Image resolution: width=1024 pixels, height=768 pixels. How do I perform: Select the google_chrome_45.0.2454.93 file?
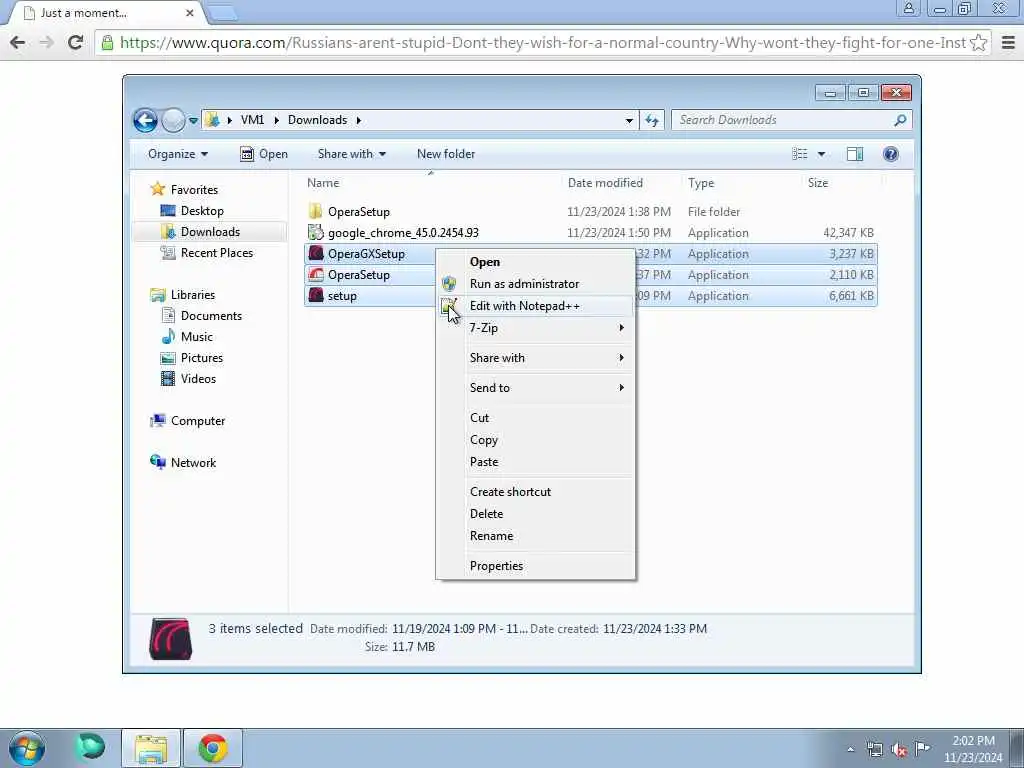coord(403,233)
